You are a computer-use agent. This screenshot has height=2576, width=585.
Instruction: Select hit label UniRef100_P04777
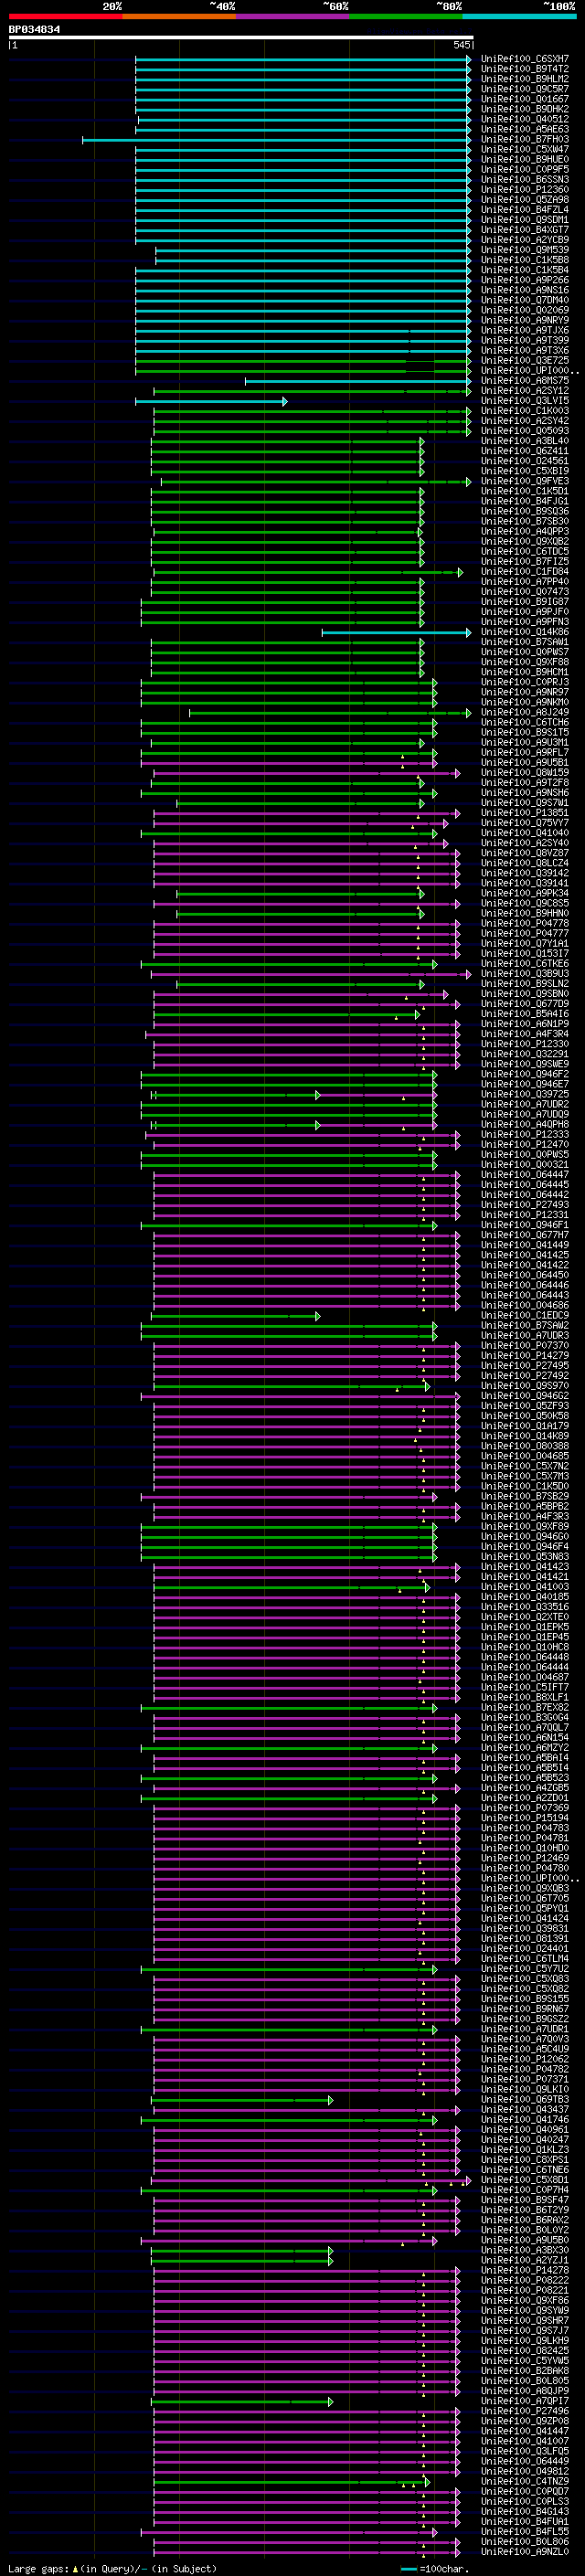(x=525, y=934)
